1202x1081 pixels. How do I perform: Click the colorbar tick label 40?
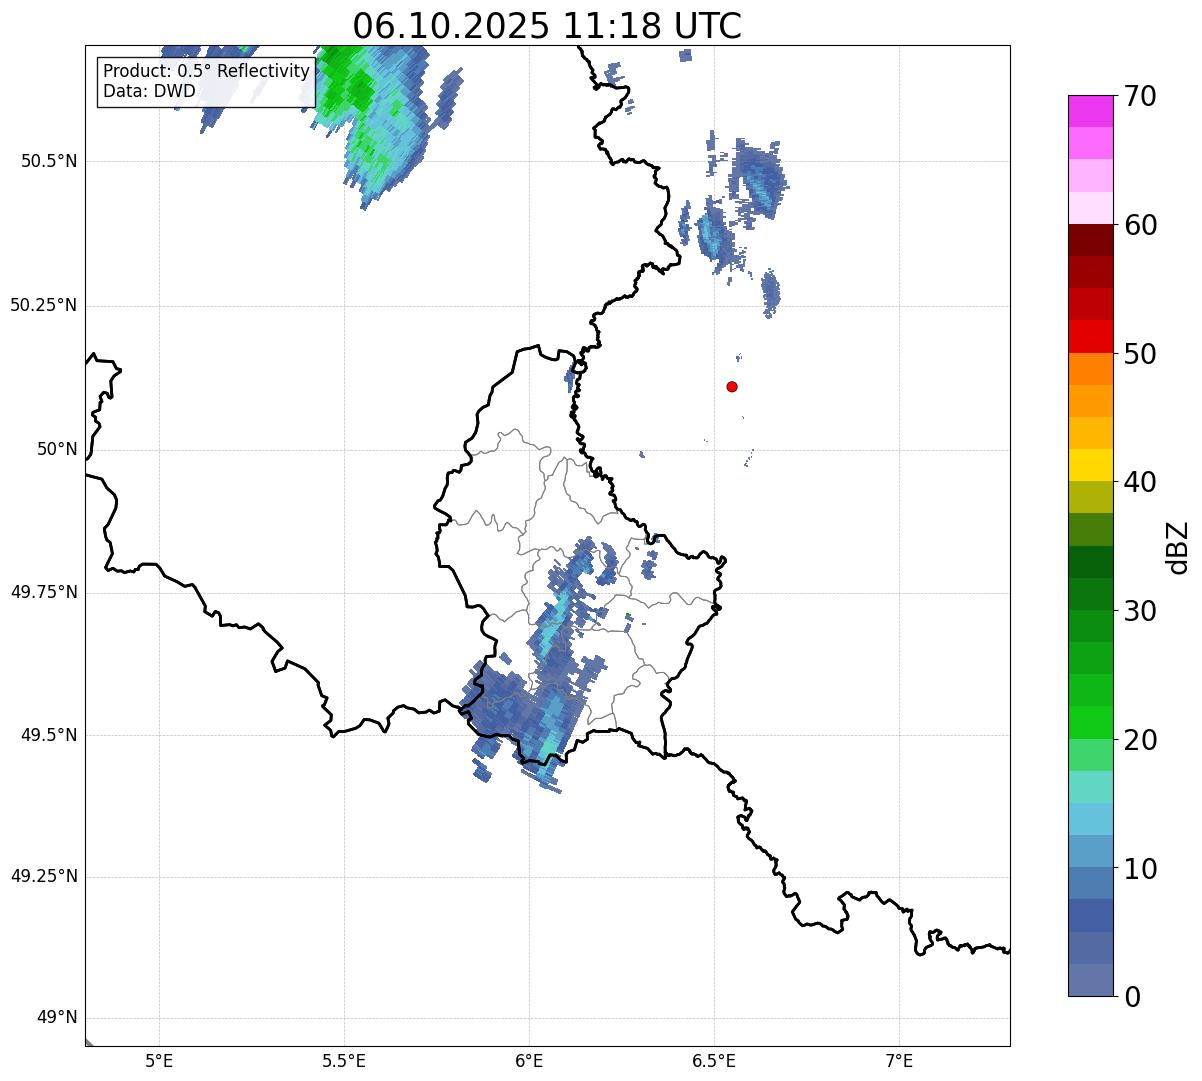[1140, 482]
